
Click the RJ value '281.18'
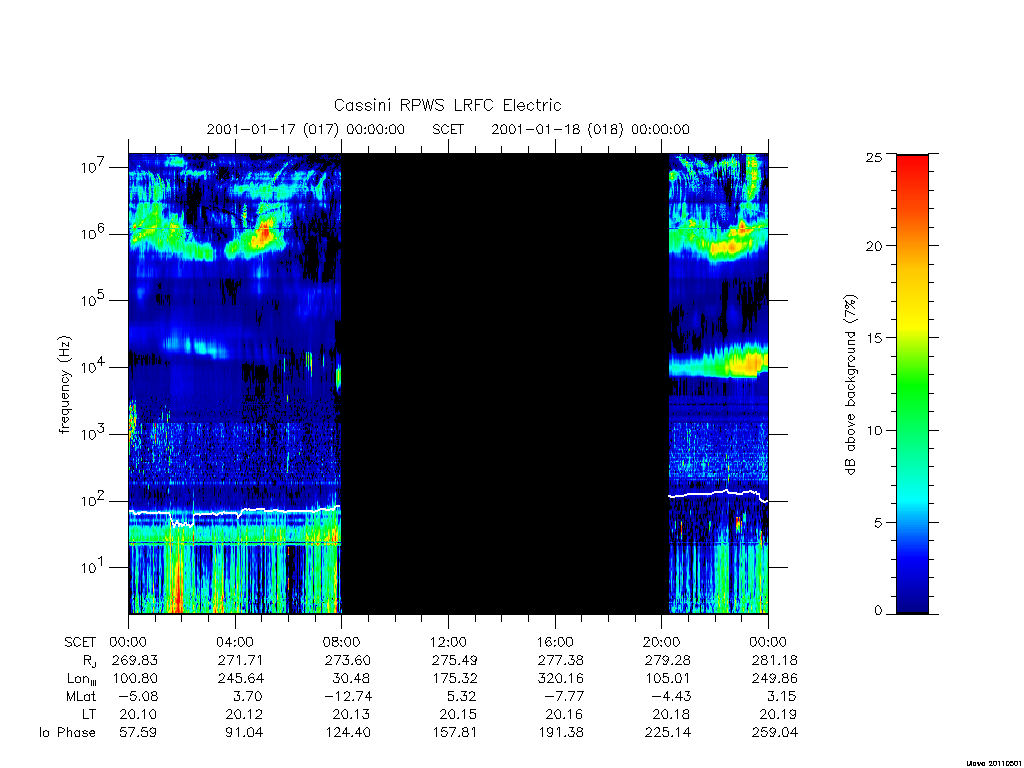tap(775, 660)
